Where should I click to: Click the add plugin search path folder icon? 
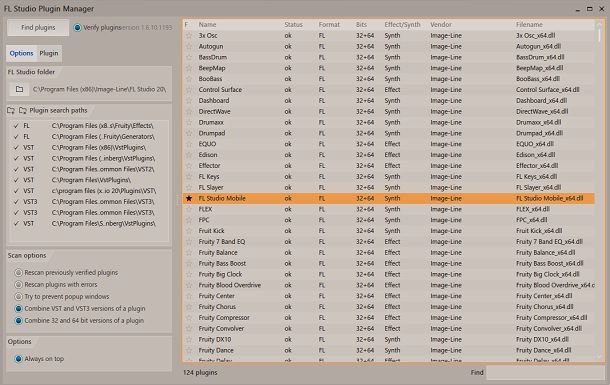11,111
